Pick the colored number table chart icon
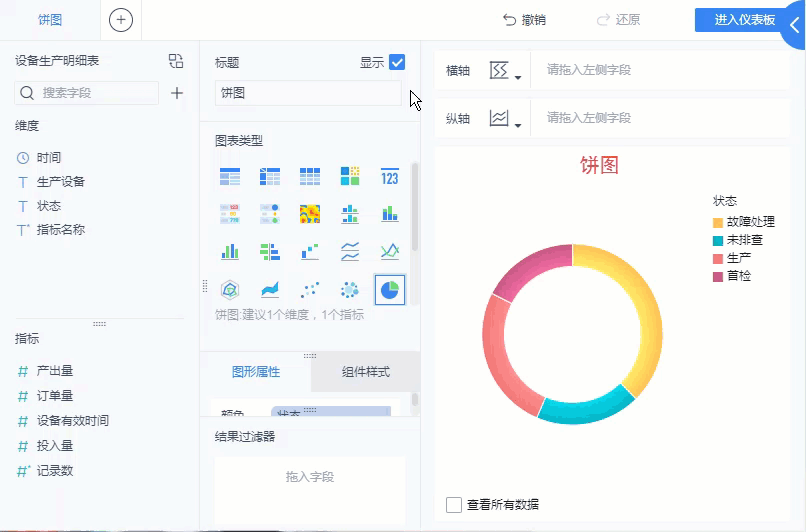Viewport: 806px width, 532px height. [230, 214]
